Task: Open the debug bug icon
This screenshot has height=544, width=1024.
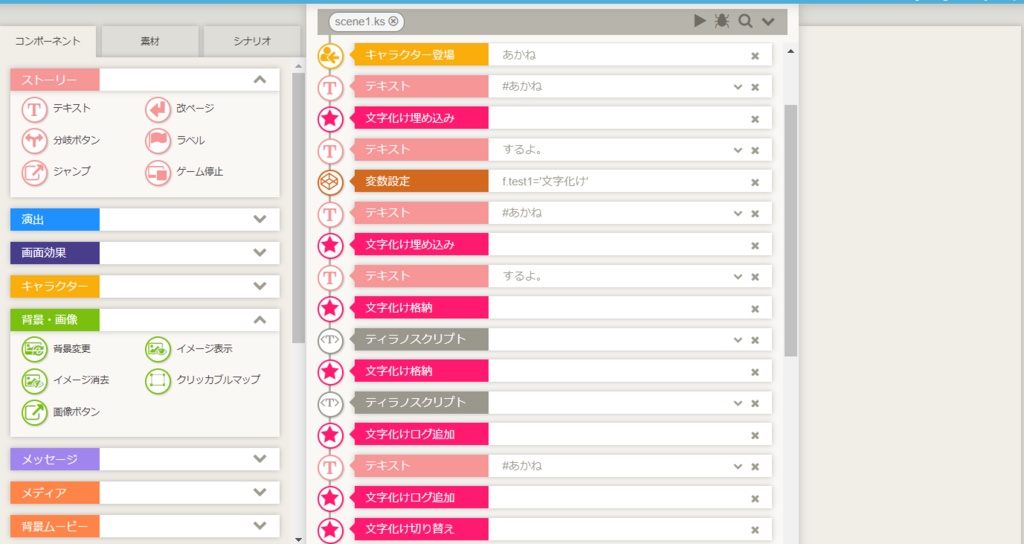Action: point(722,21)
